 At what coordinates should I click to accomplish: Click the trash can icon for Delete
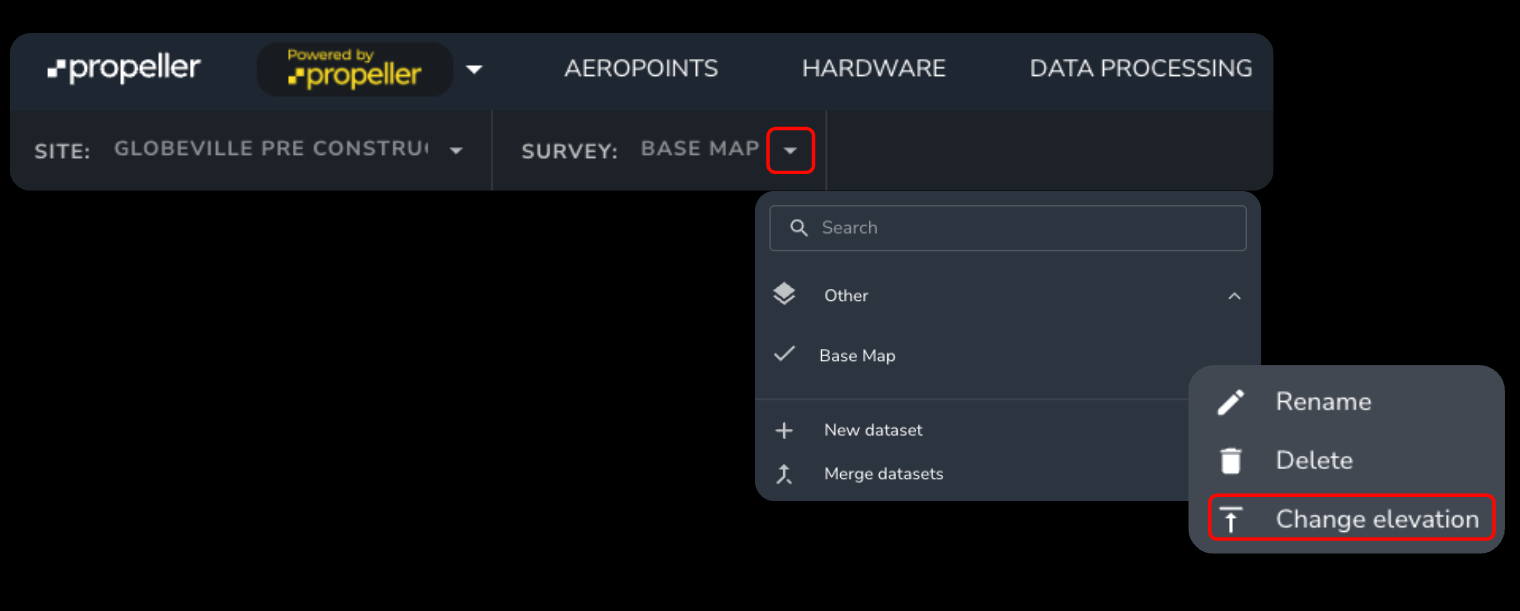coord(1230,461)
